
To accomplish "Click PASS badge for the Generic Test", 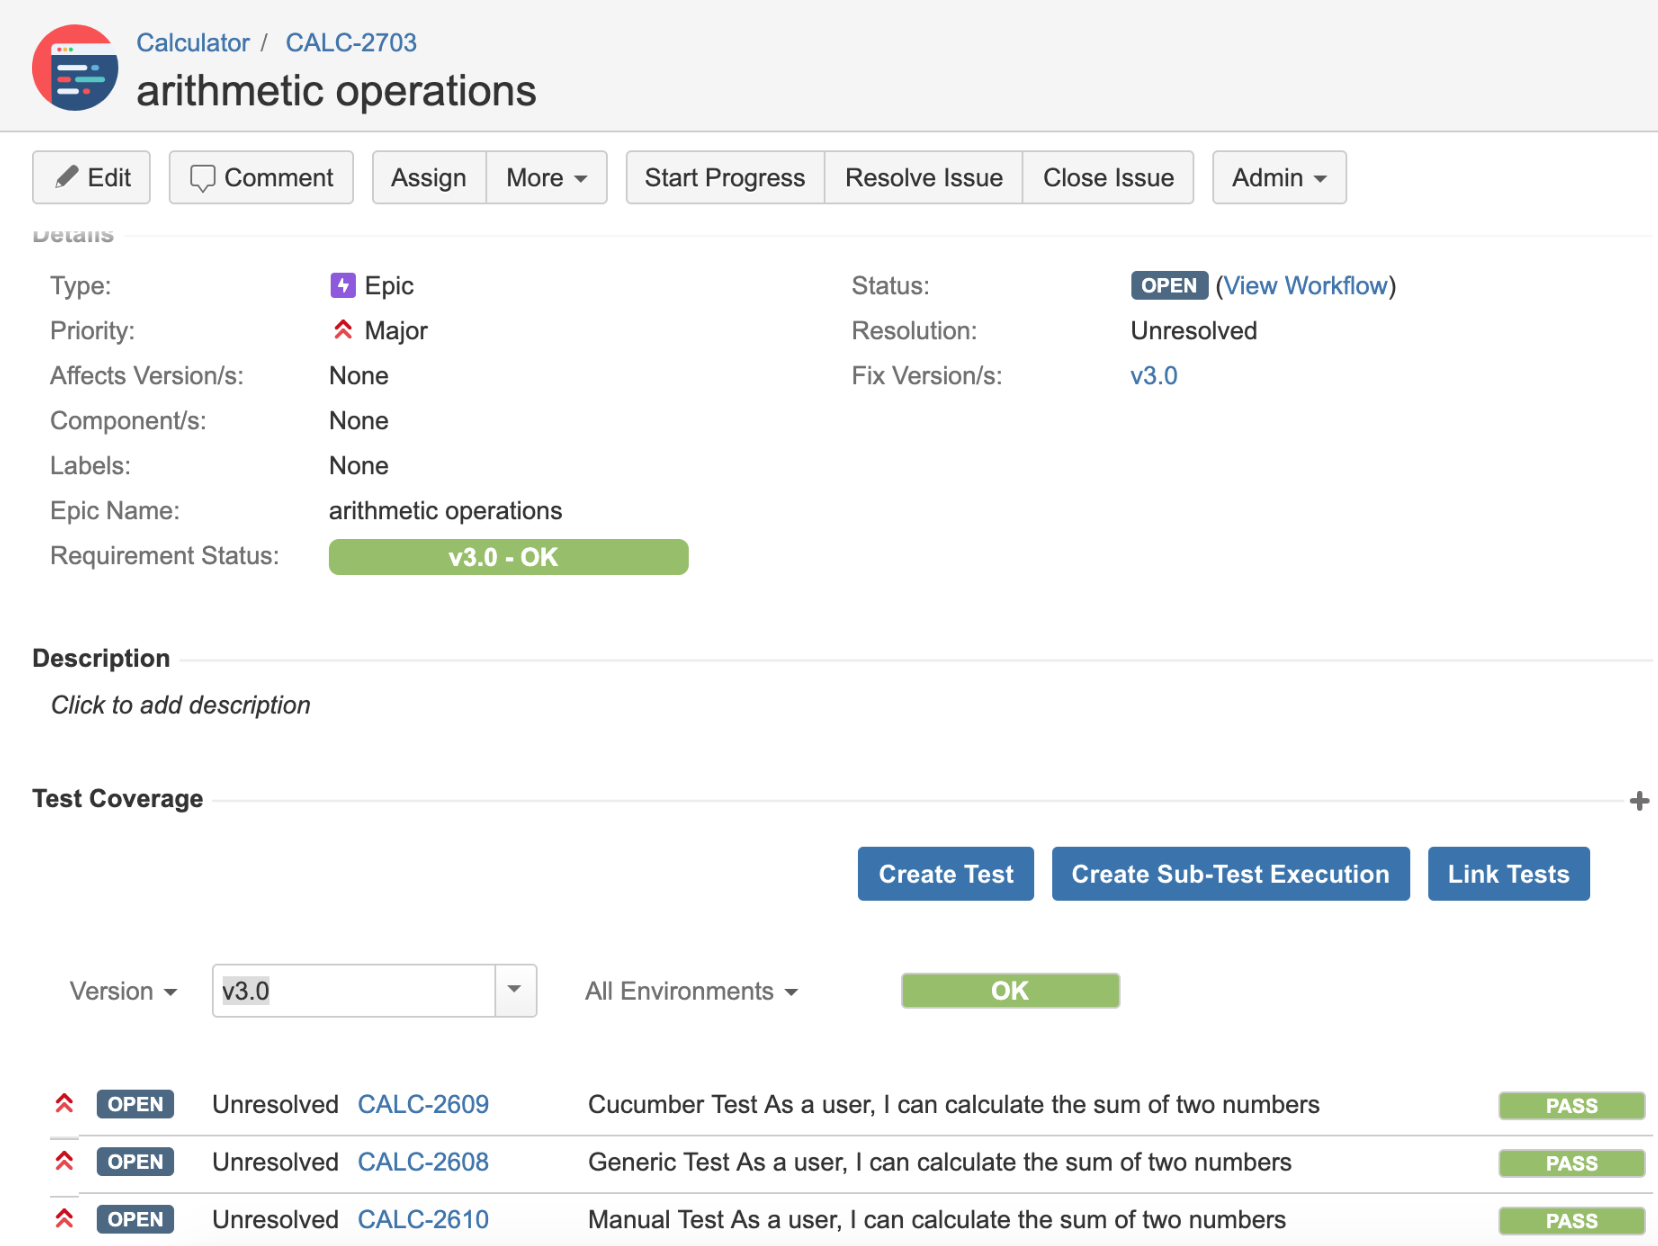I will click(1572, 1163).
